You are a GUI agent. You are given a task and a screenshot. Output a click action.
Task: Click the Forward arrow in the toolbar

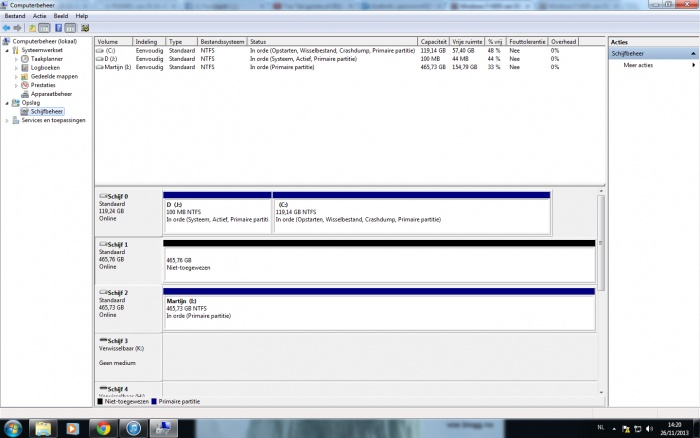(x=17, y=28)
